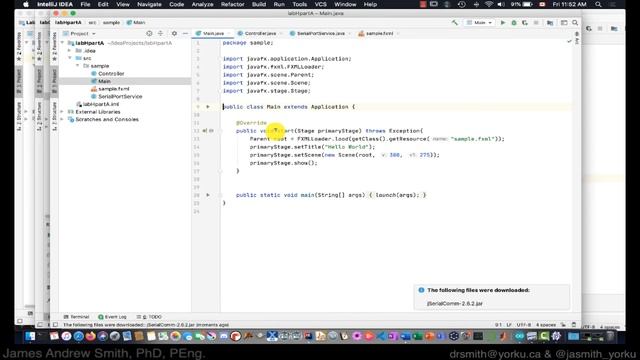640x360 pixels.
Task: Click src breadcrumb in navigation bar
Action: click(93, 23)
